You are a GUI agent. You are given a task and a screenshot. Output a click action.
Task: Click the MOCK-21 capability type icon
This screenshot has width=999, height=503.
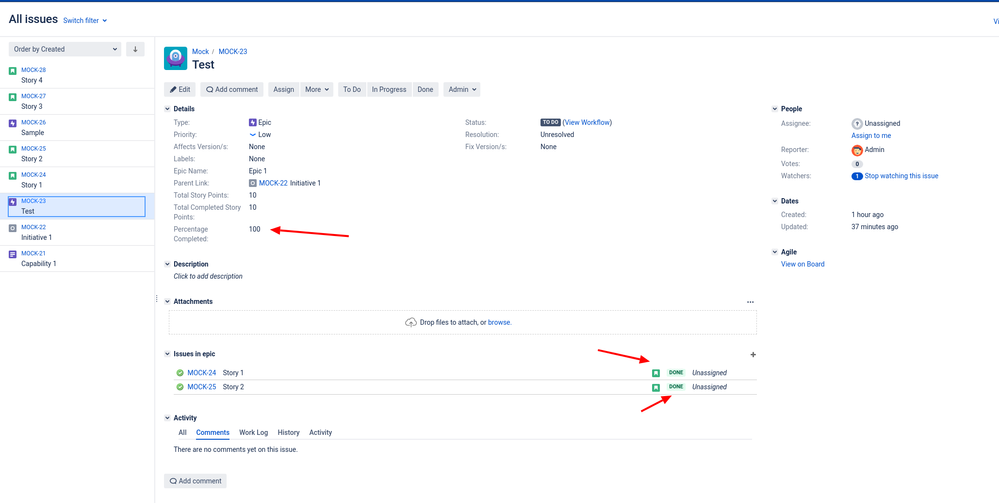pyautogui.click(x=13, y=254)
